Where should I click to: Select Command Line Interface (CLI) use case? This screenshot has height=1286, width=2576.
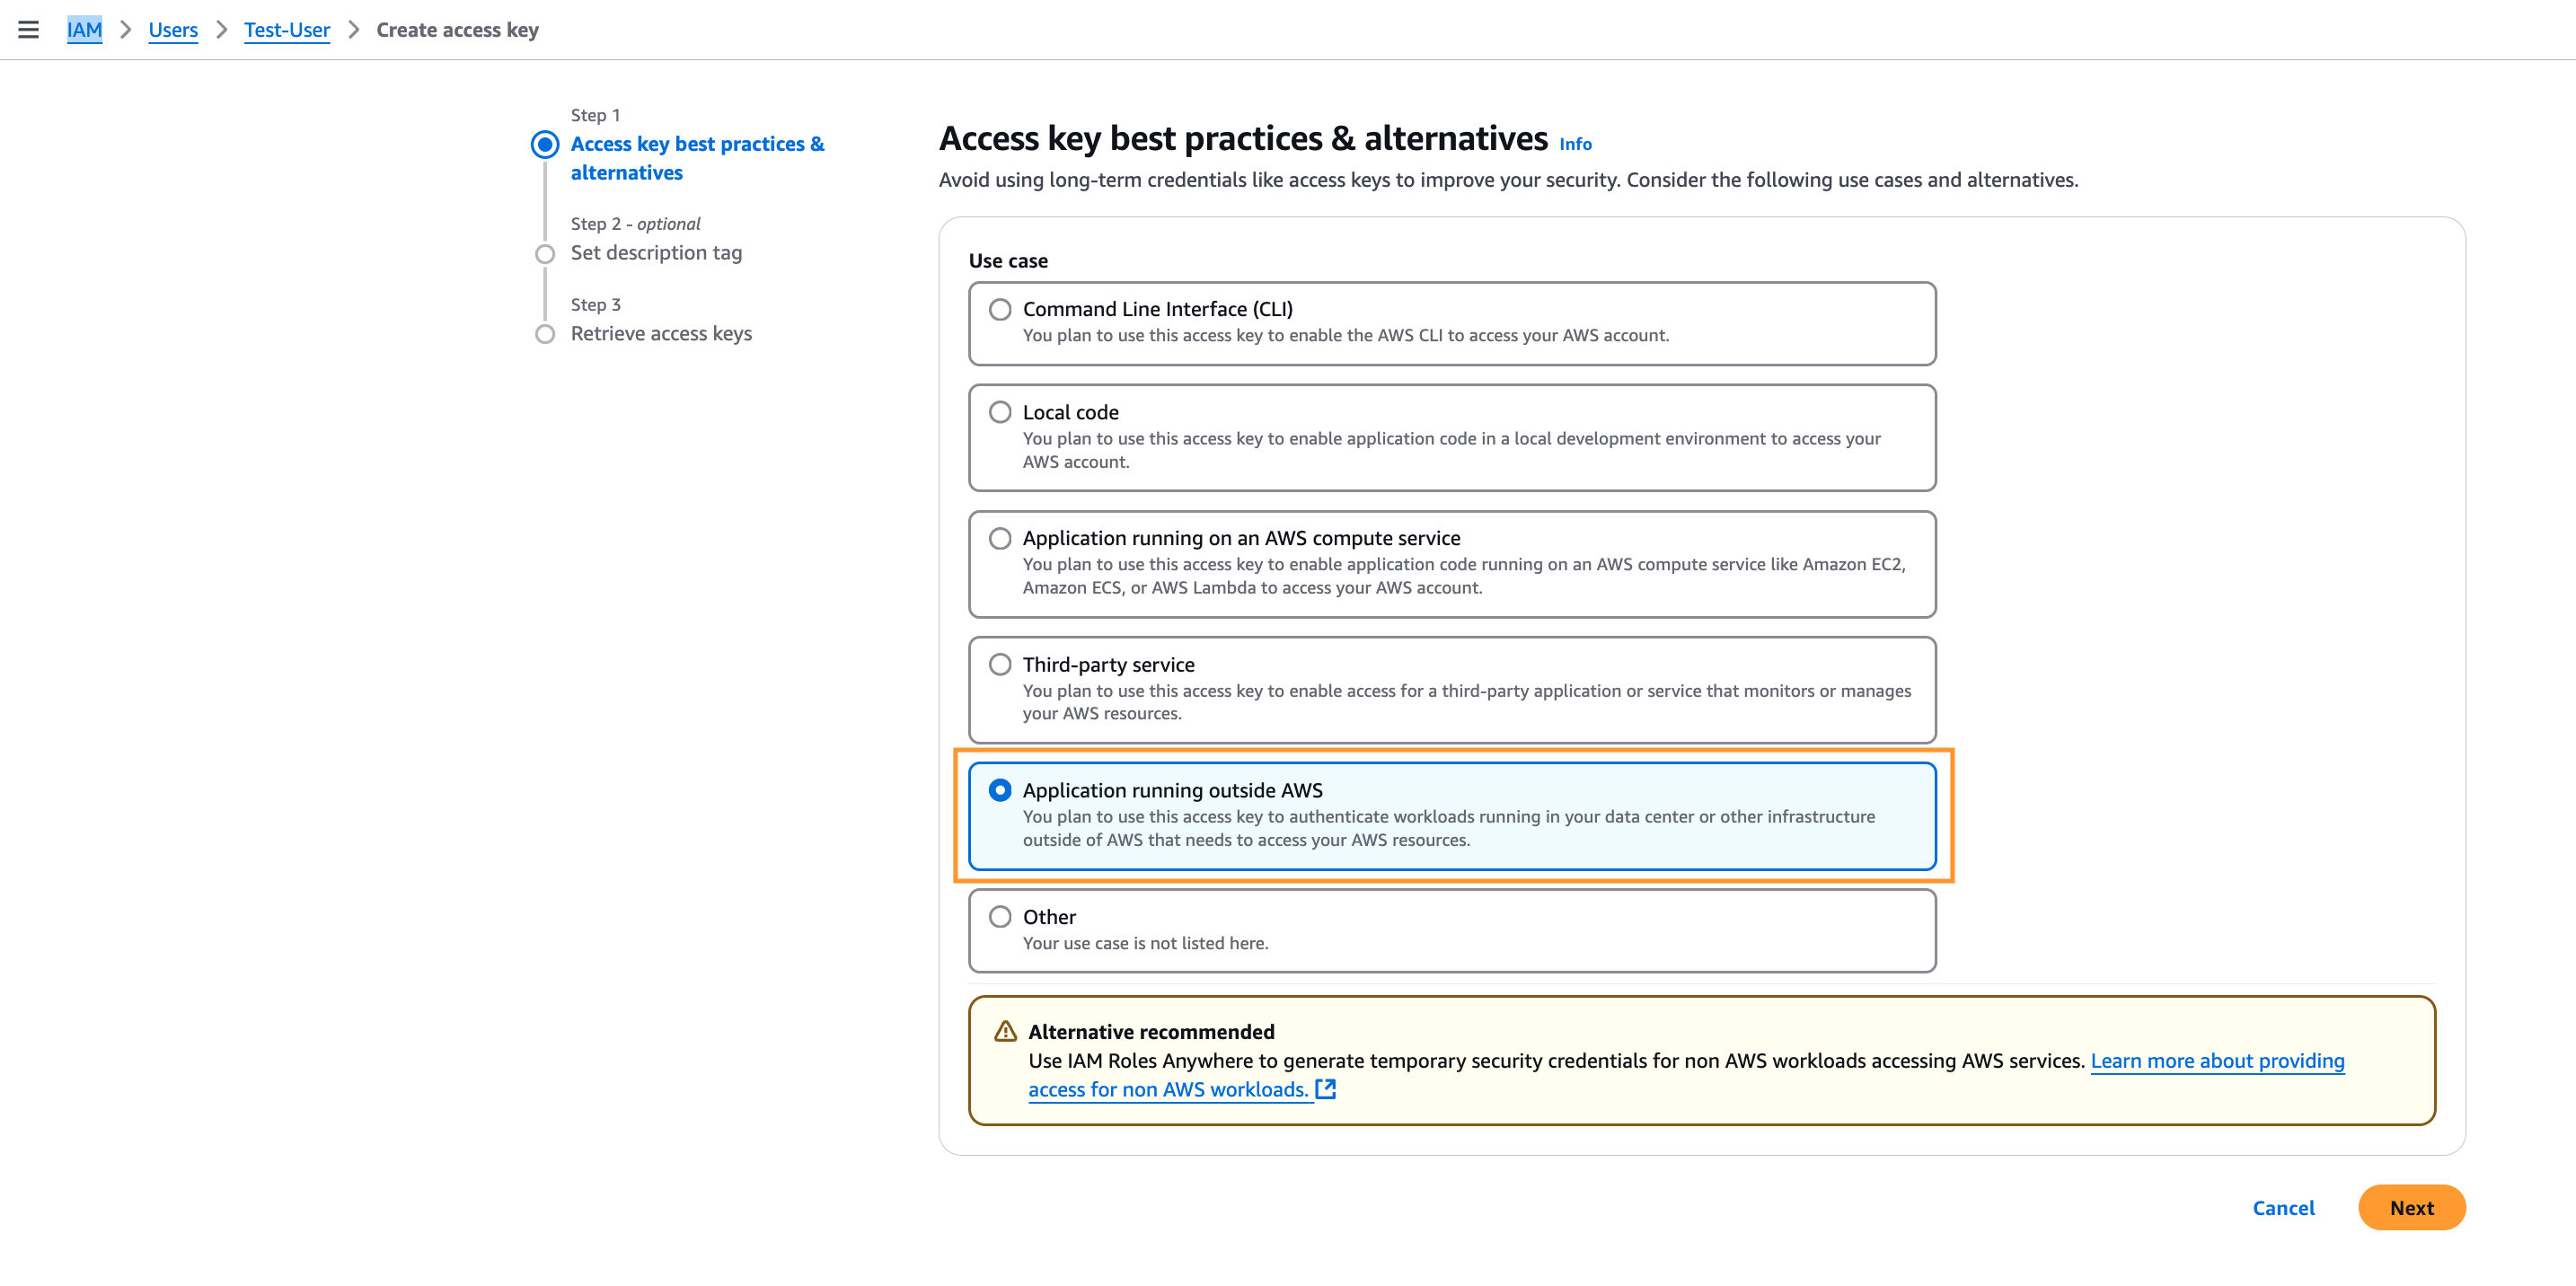[1000, 310]
